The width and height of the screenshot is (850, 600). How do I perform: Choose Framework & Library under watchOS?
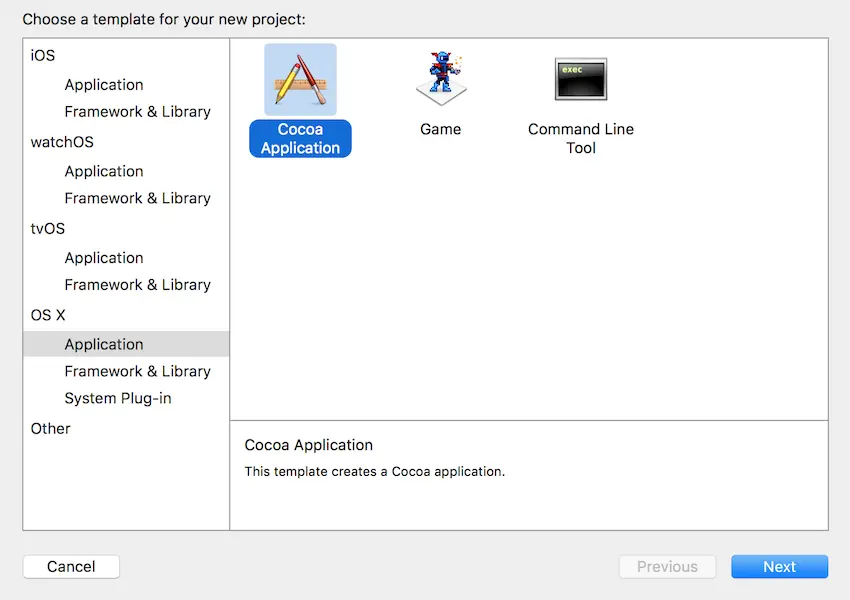pos(138,198)
